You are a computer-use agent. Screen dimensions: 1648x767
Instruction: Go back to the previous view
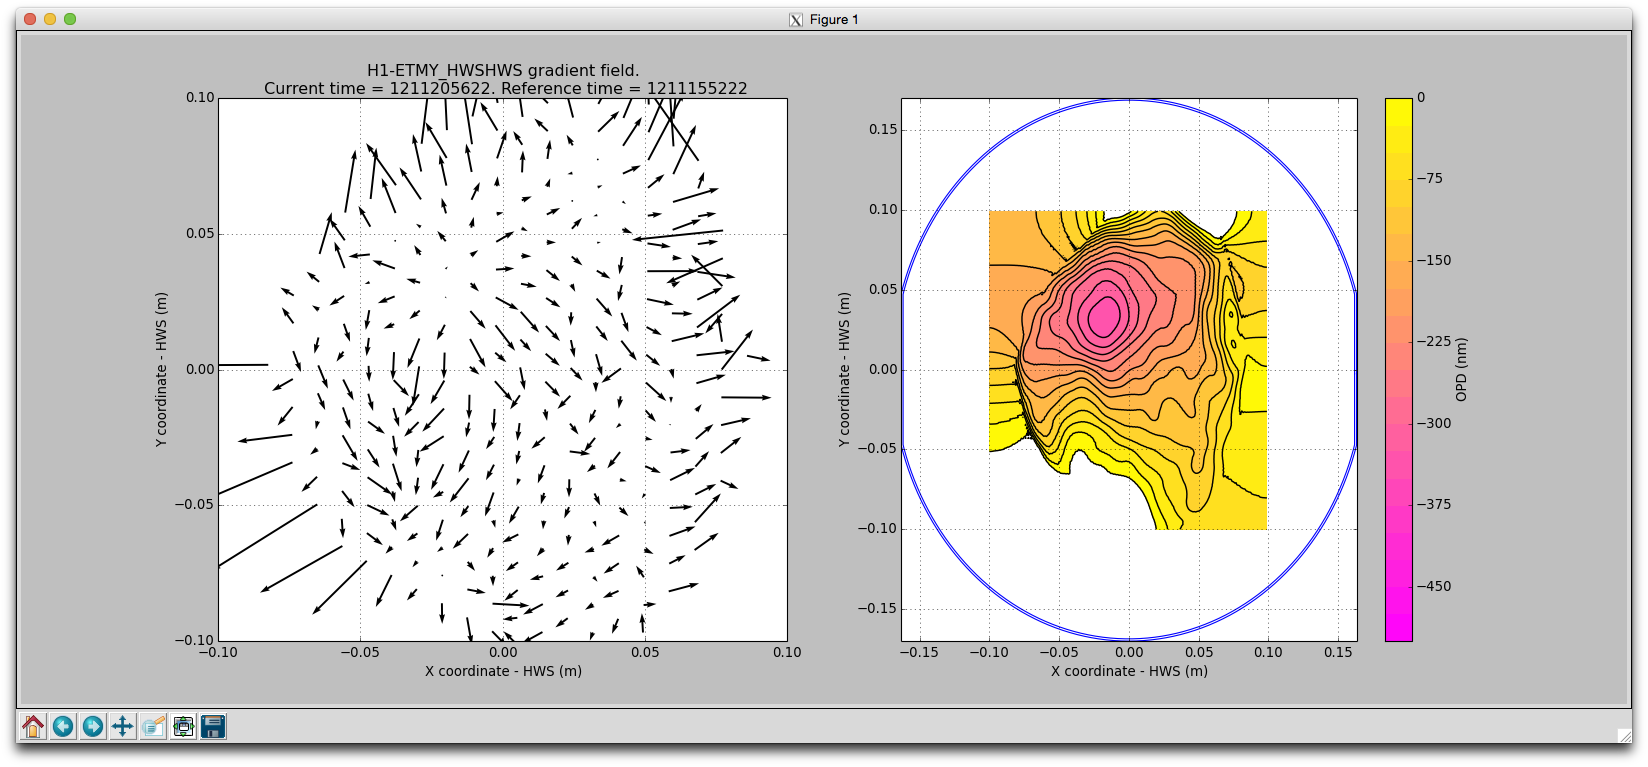[63, 726]
